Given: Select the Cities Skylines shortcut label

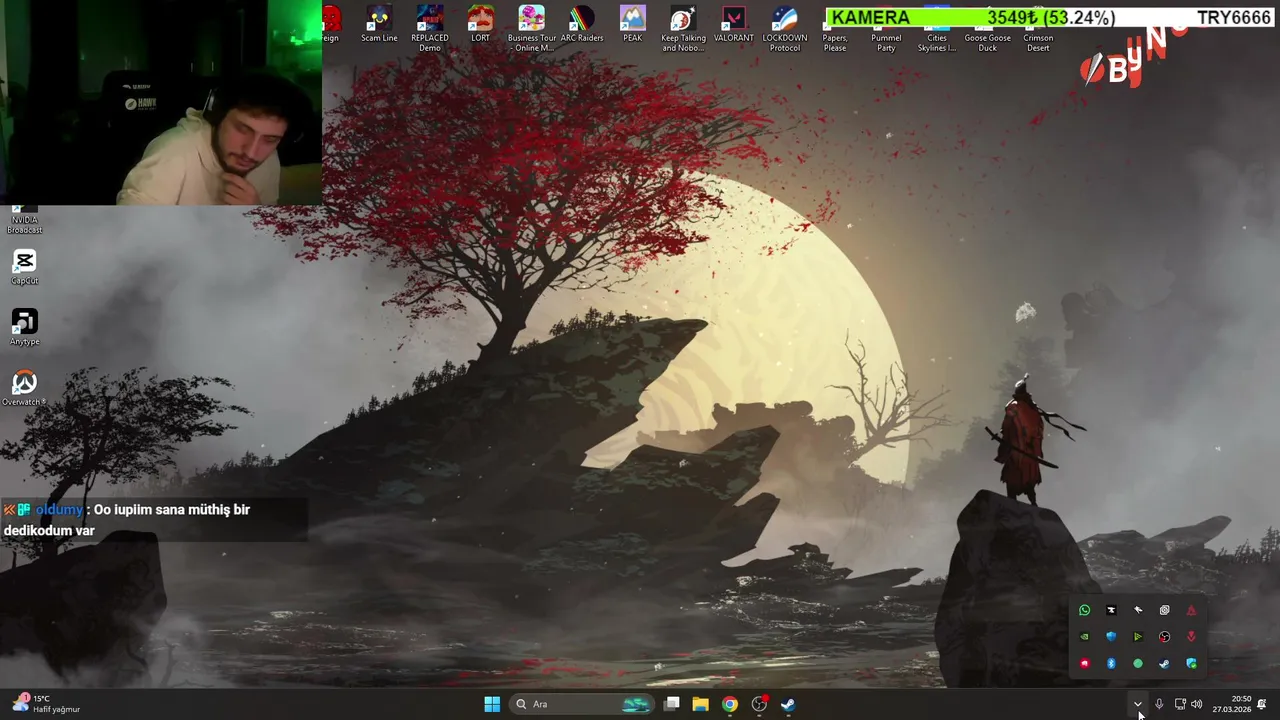Looking at the screenshot, I should pyautogui.click(x=937, y=43).
